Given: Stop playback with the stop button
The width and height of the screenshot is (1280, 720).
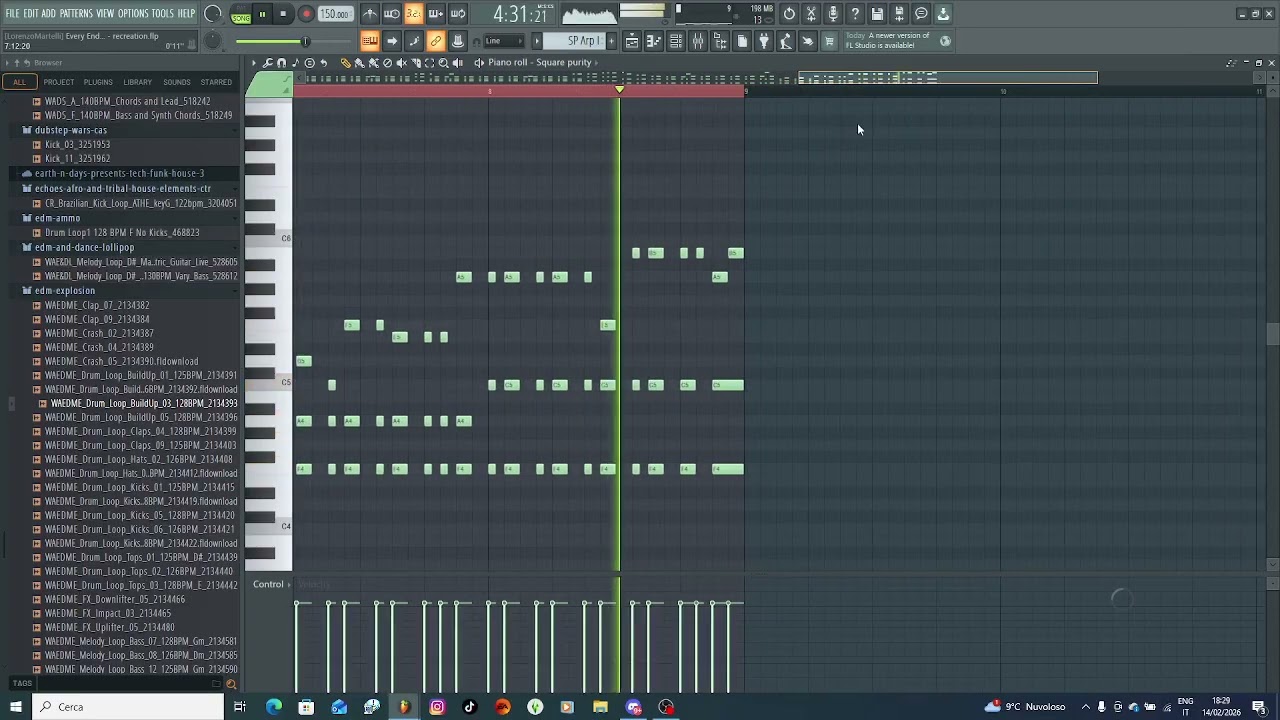Looking at the screenshot, I should coord(283,14).
